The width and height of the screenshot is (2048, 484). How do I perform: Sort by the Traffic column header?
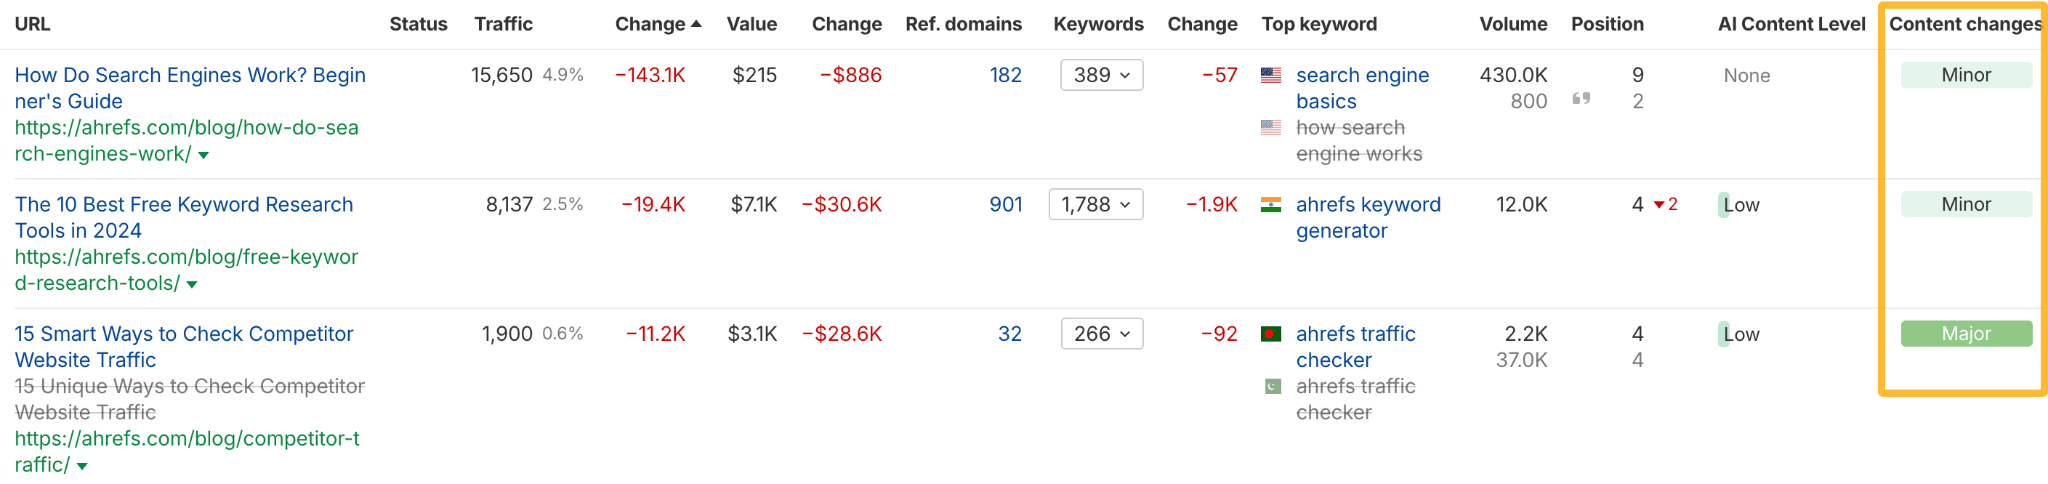(x=503, y=24)
